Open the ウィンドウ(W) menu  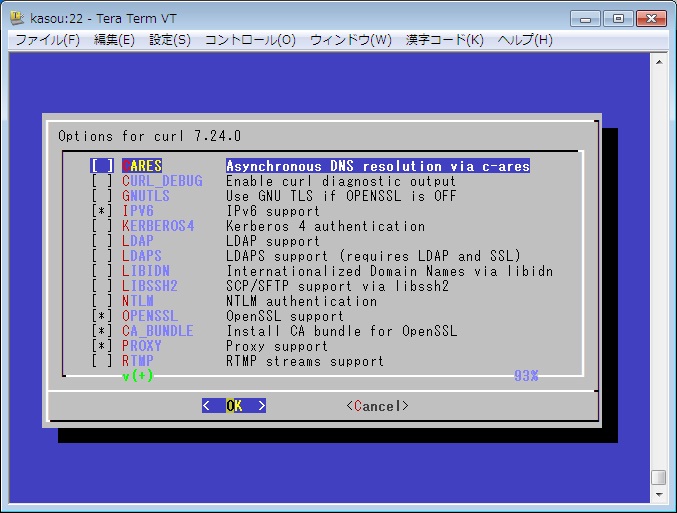(351, 40)
